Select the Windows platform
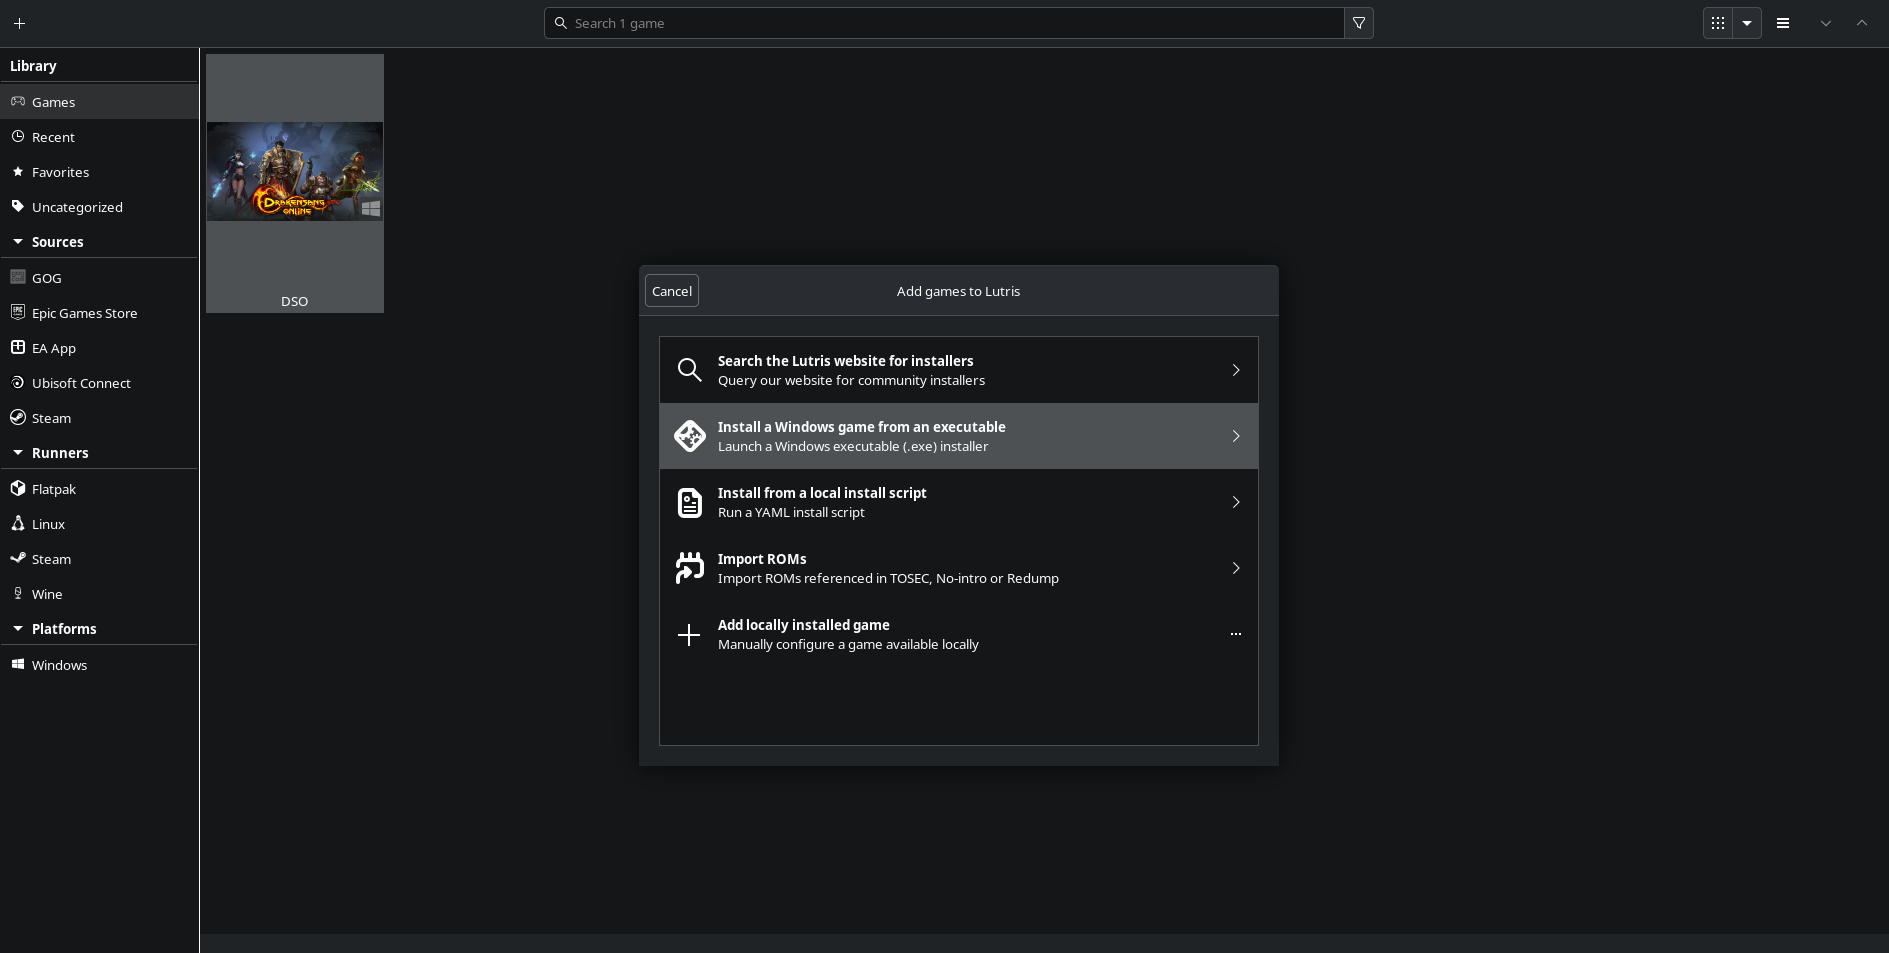 [x=99, y=665]
